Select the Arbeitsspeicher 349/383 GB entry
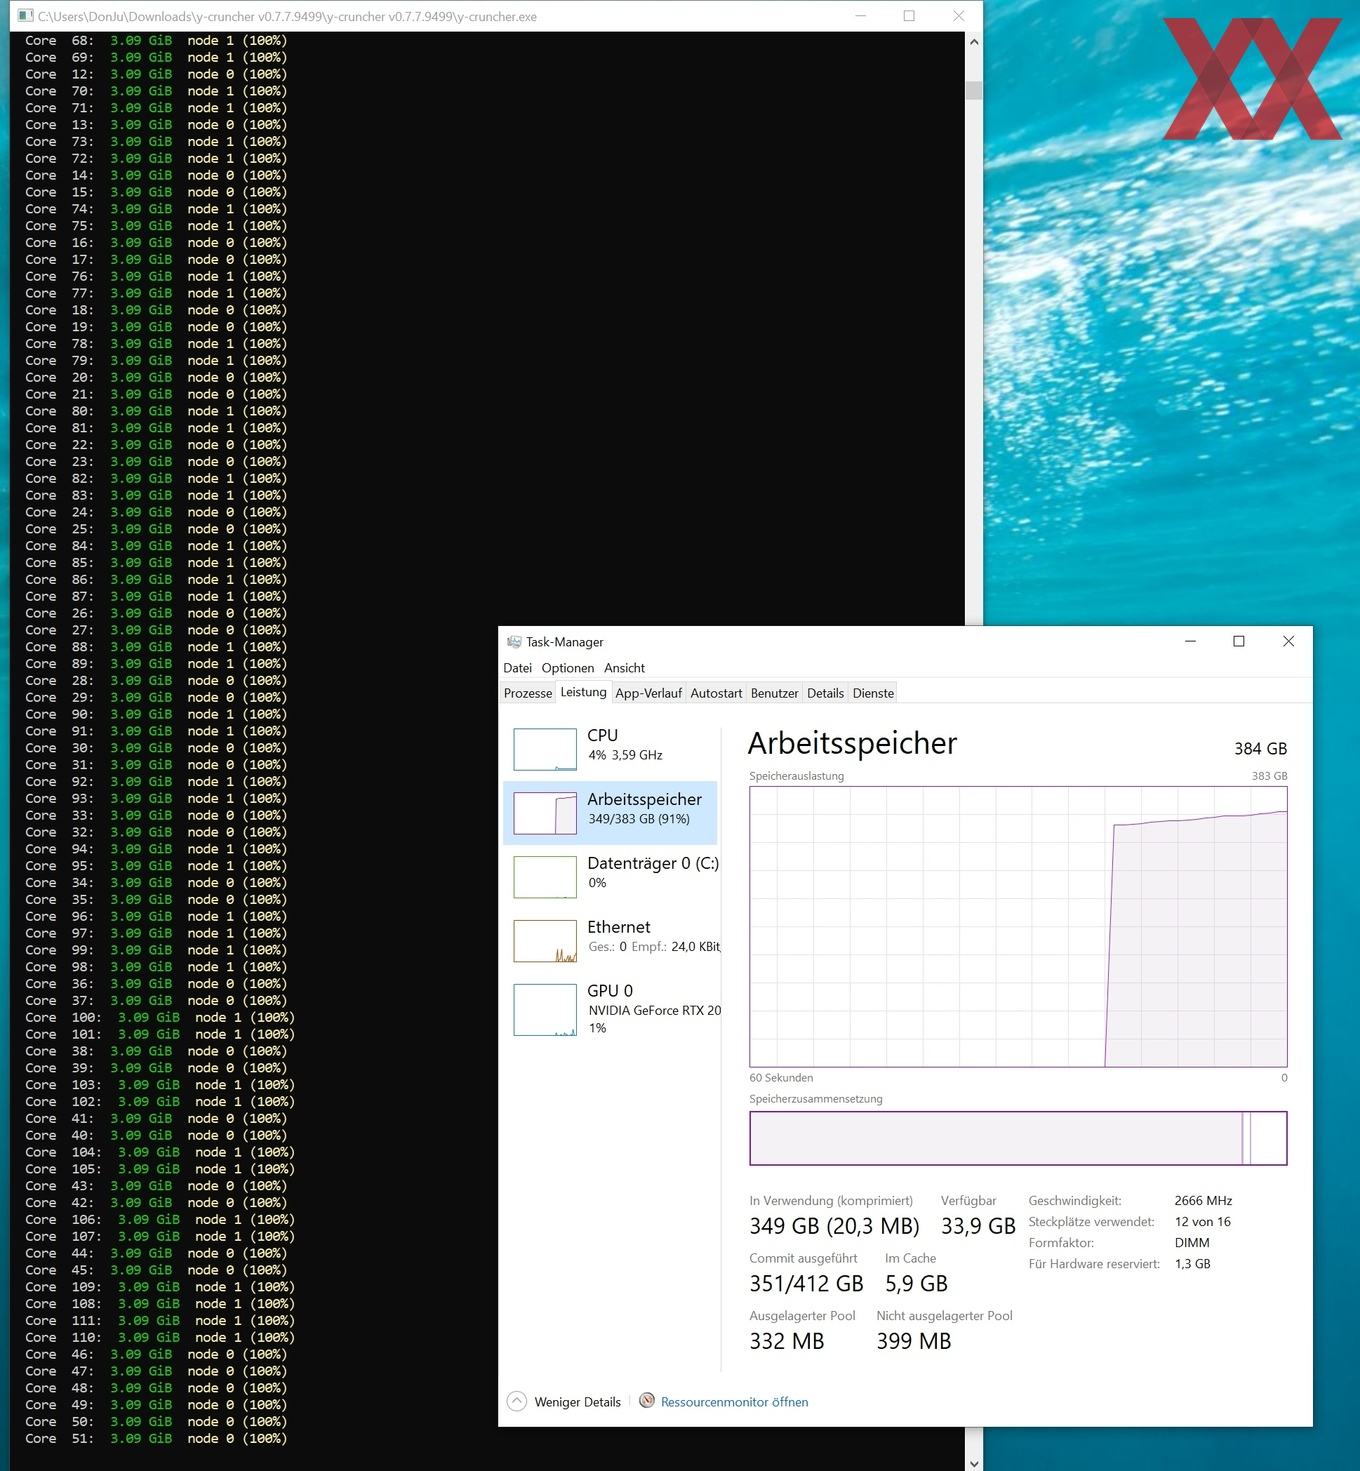This screenshot has width=1360, height=1471. tap(611, 813)
